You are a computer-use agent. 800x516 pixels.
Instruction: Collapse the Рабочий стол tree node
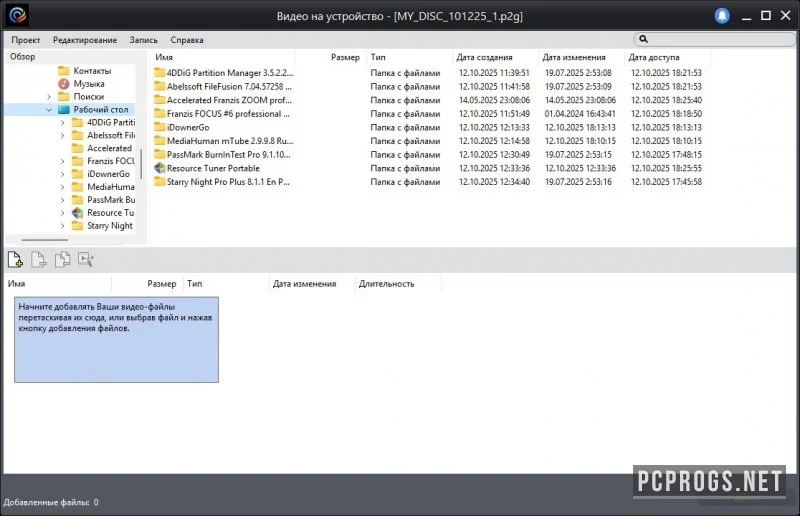(49, 110)
